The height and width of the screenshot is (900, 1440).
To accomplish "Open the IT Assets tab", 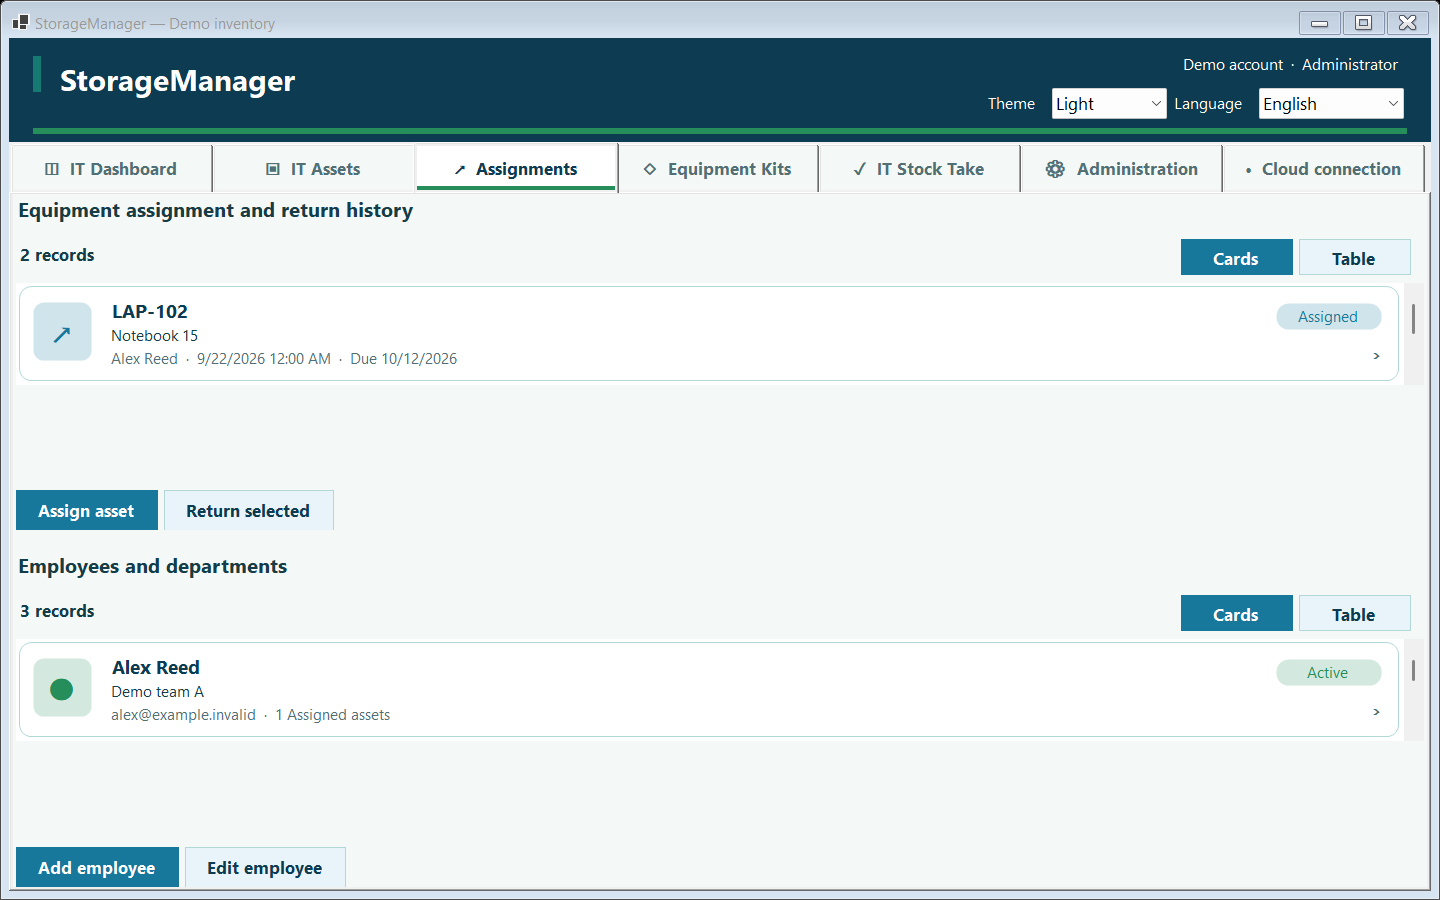I will click(314, 169).
